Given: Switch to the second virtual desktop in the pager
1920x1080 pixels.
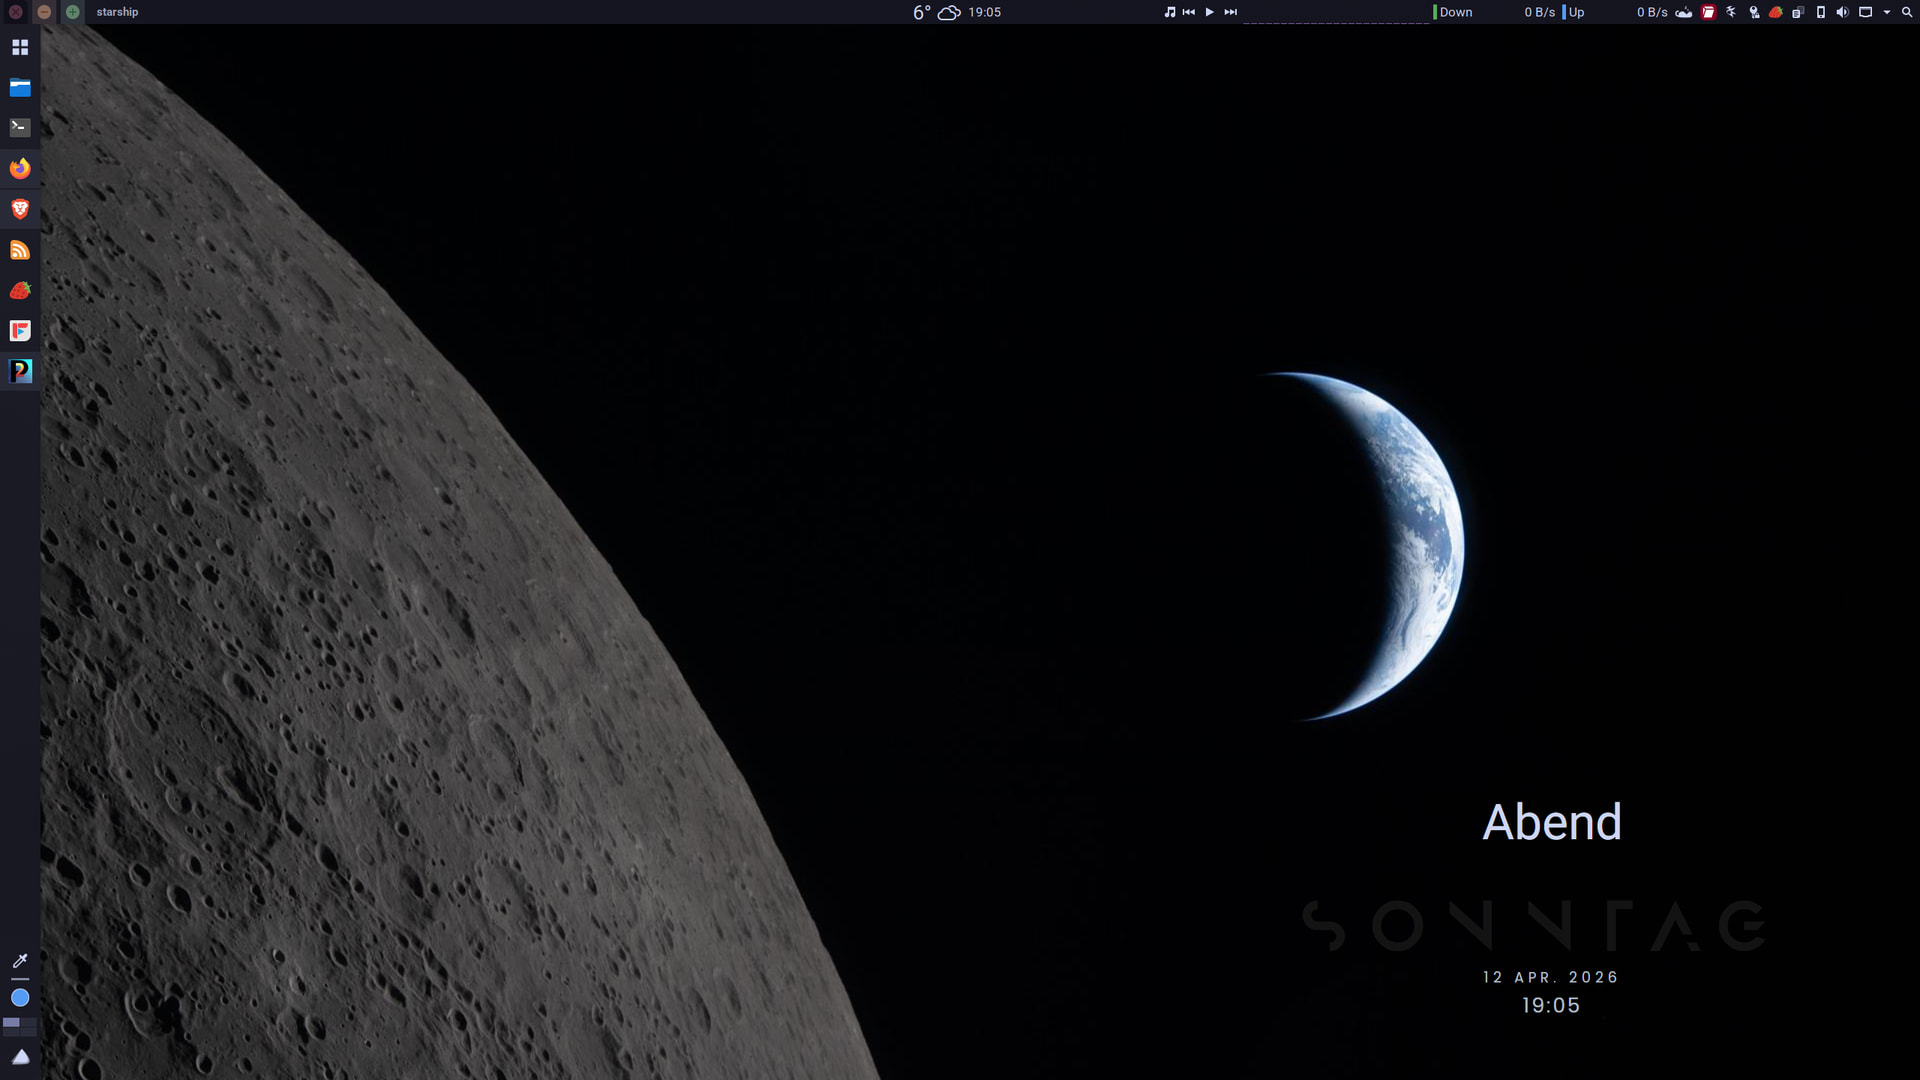Looking at the screenshot, I should coord(28,1024).
